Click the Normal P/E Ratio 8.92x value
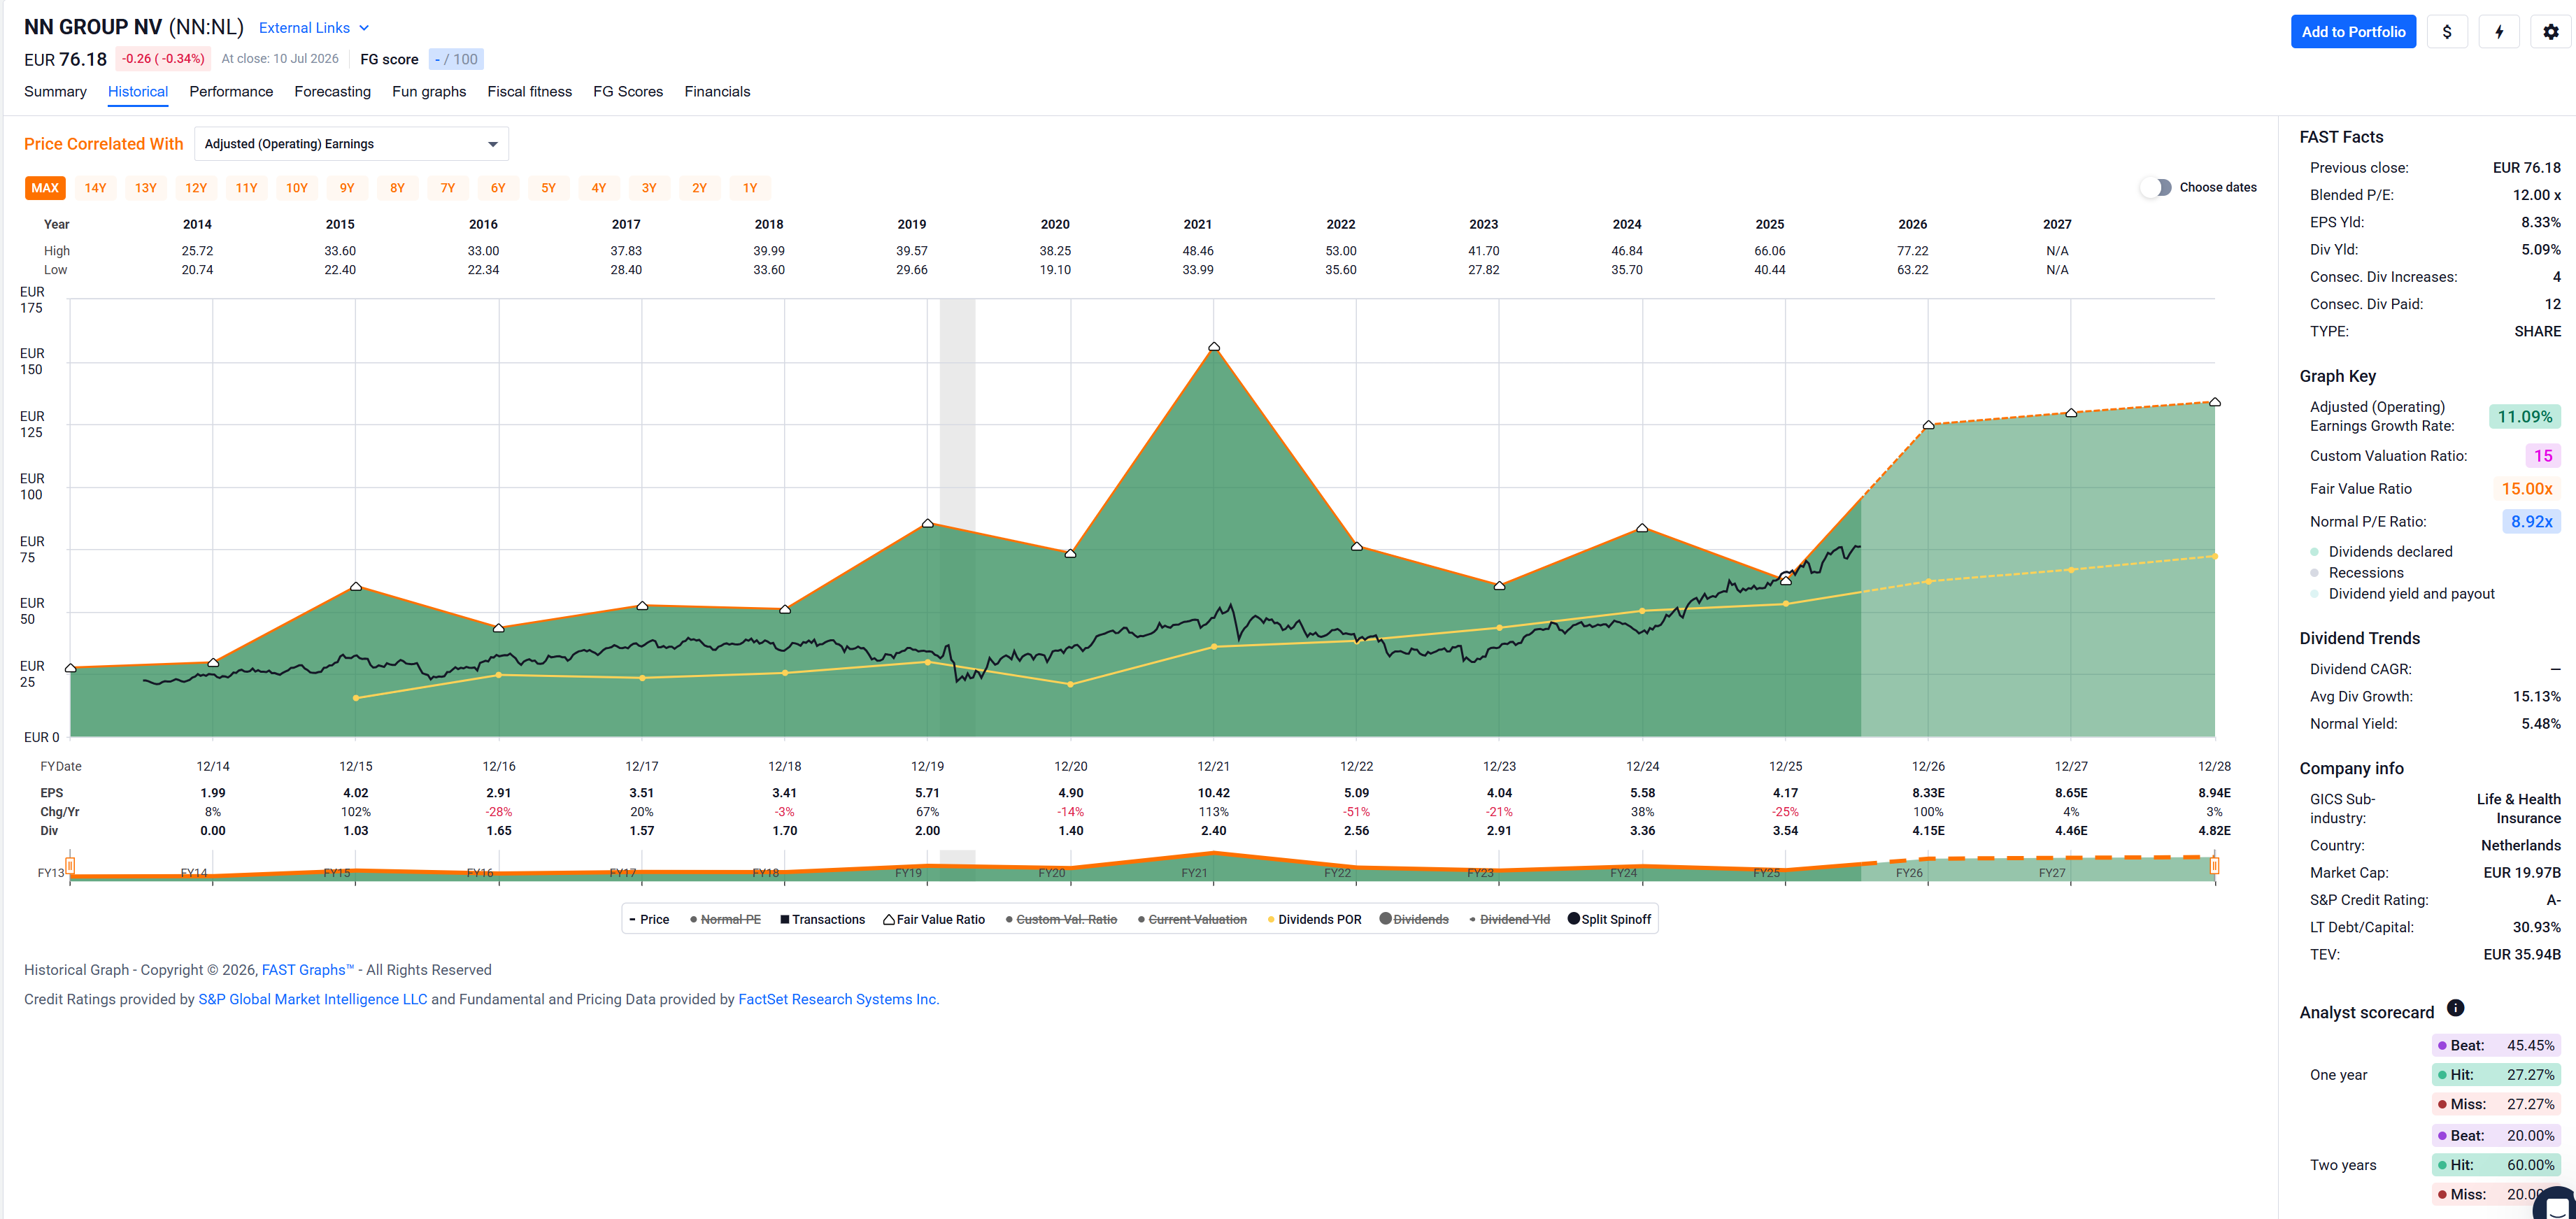This screenshot has height=1219, width=2576. click(x=2531, y=522)
